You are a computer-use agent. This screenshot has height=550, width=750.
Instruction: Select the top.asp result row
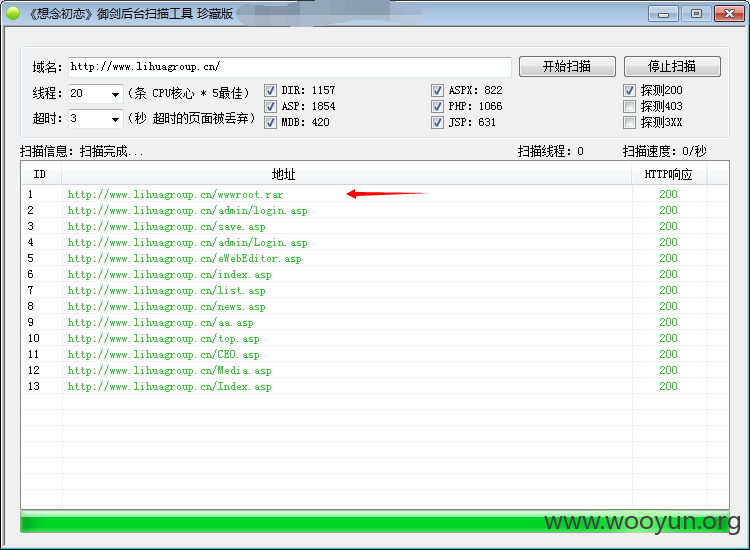tap(375, 339)
